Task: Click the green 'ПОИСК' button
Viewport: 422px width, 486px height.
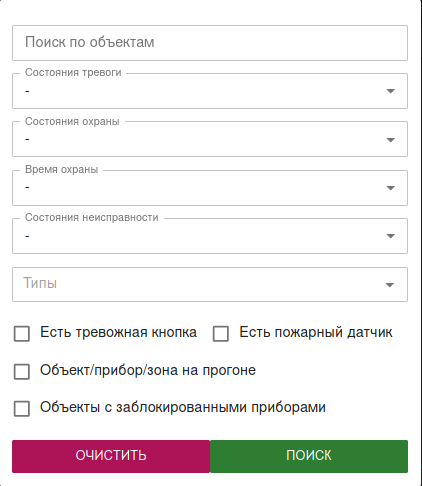Action: (309, 456)
